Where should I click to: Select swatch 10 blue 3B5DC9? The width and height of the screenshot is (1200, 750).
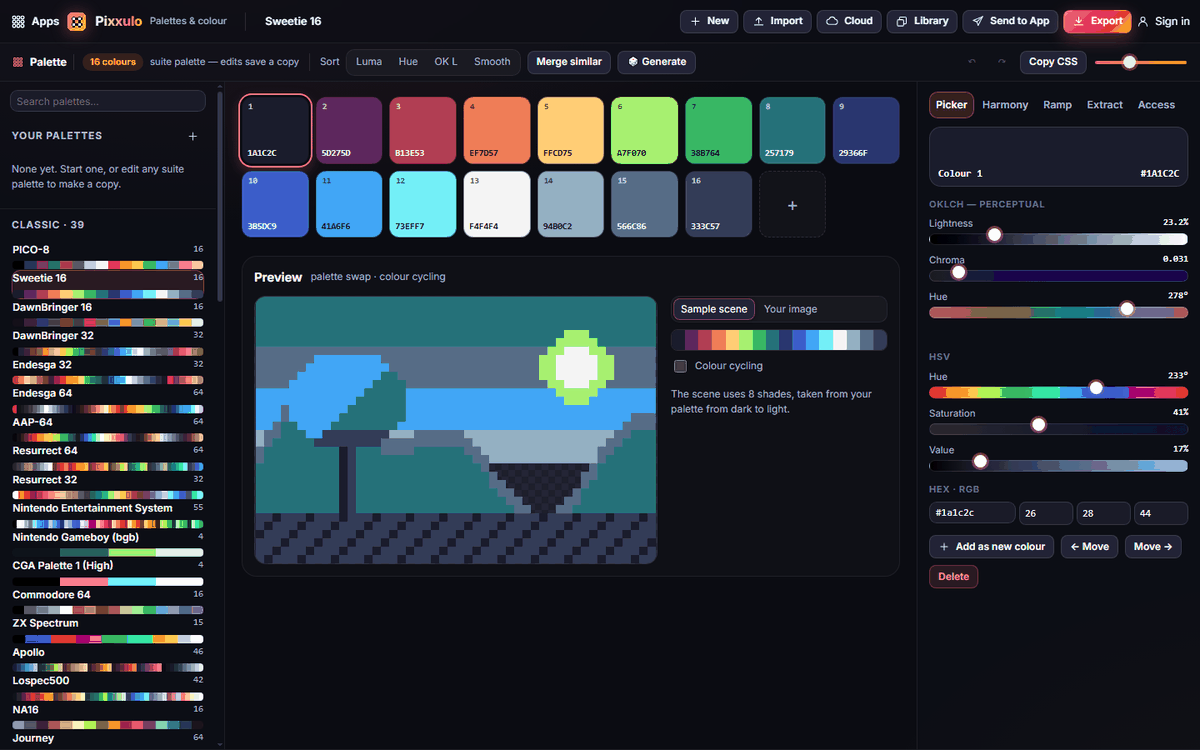pyautogui.click(x=275, y=204)
